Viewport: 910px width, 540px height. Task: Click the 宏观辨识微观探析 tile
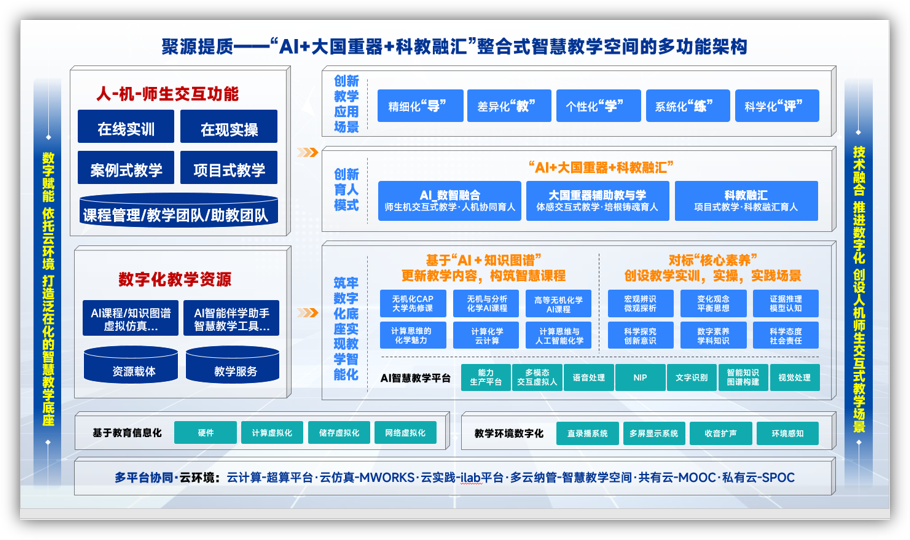[640, 304]
